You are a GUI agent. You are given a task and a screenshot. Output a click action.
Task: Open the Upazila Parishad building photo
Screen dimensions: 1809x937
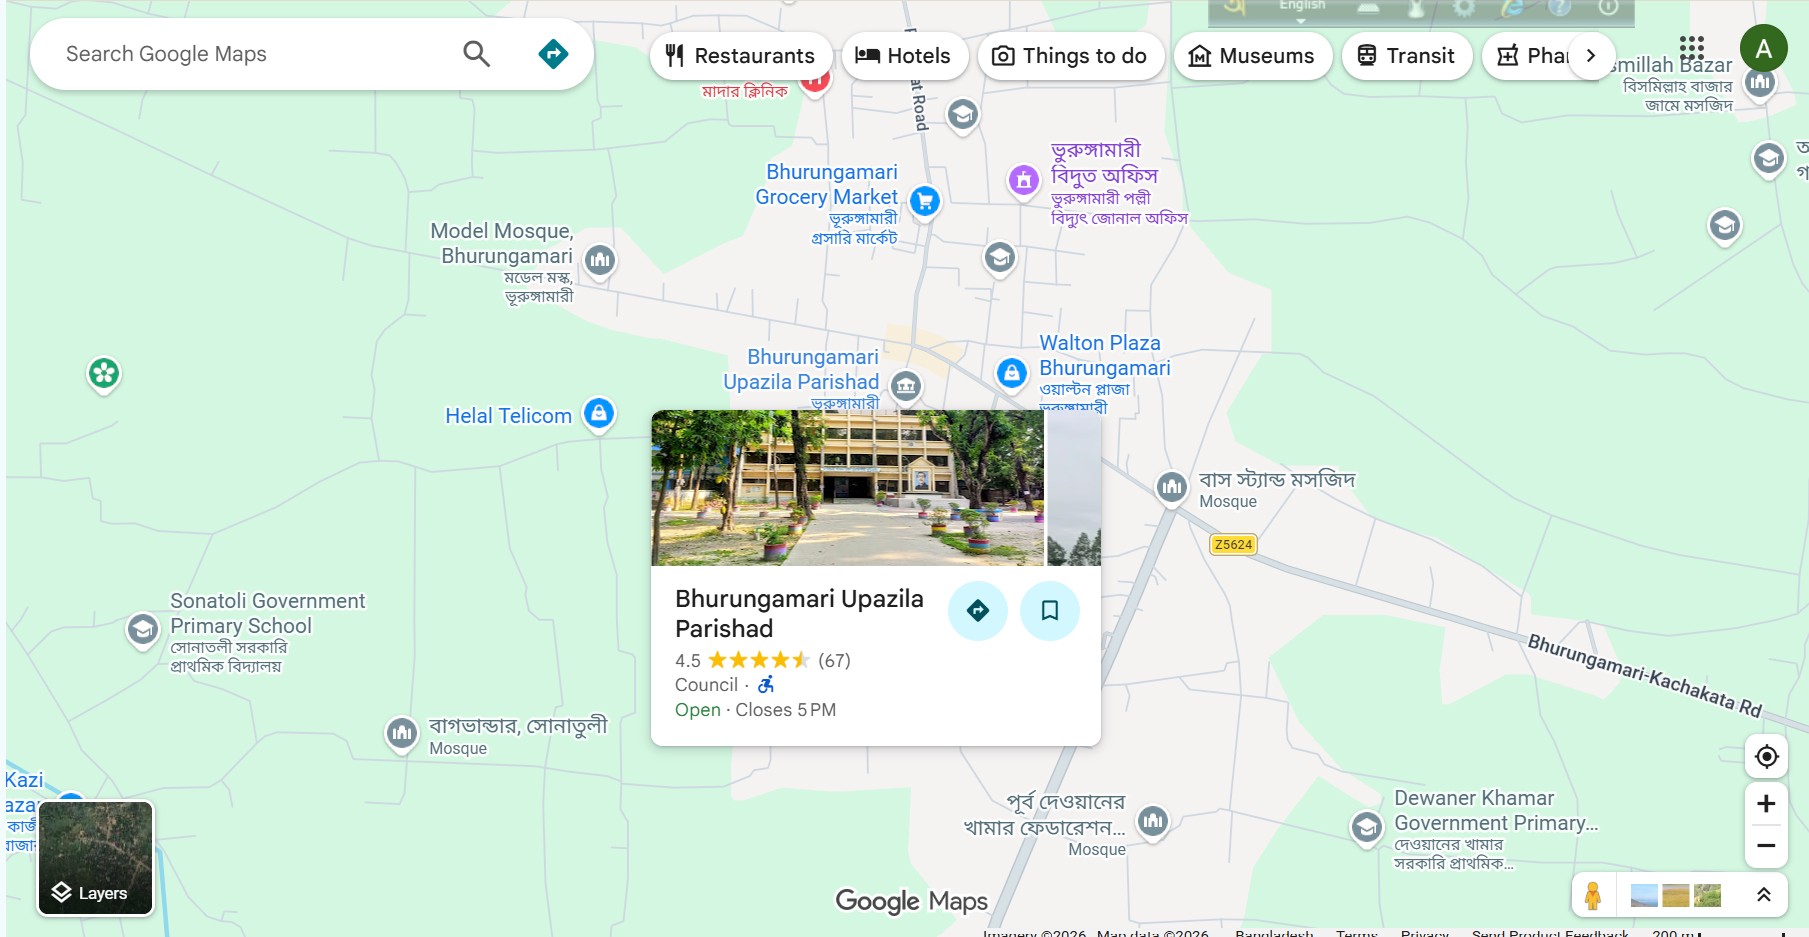click(848, 488)
